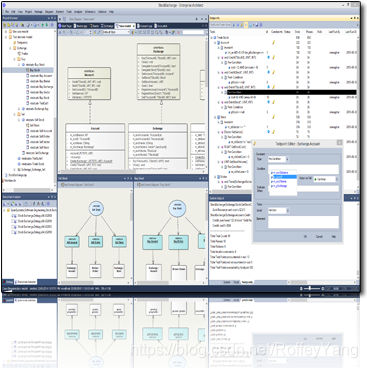Select the 'Buy Account' class in tree
The image size is (367, 368).
coord(41,76)
